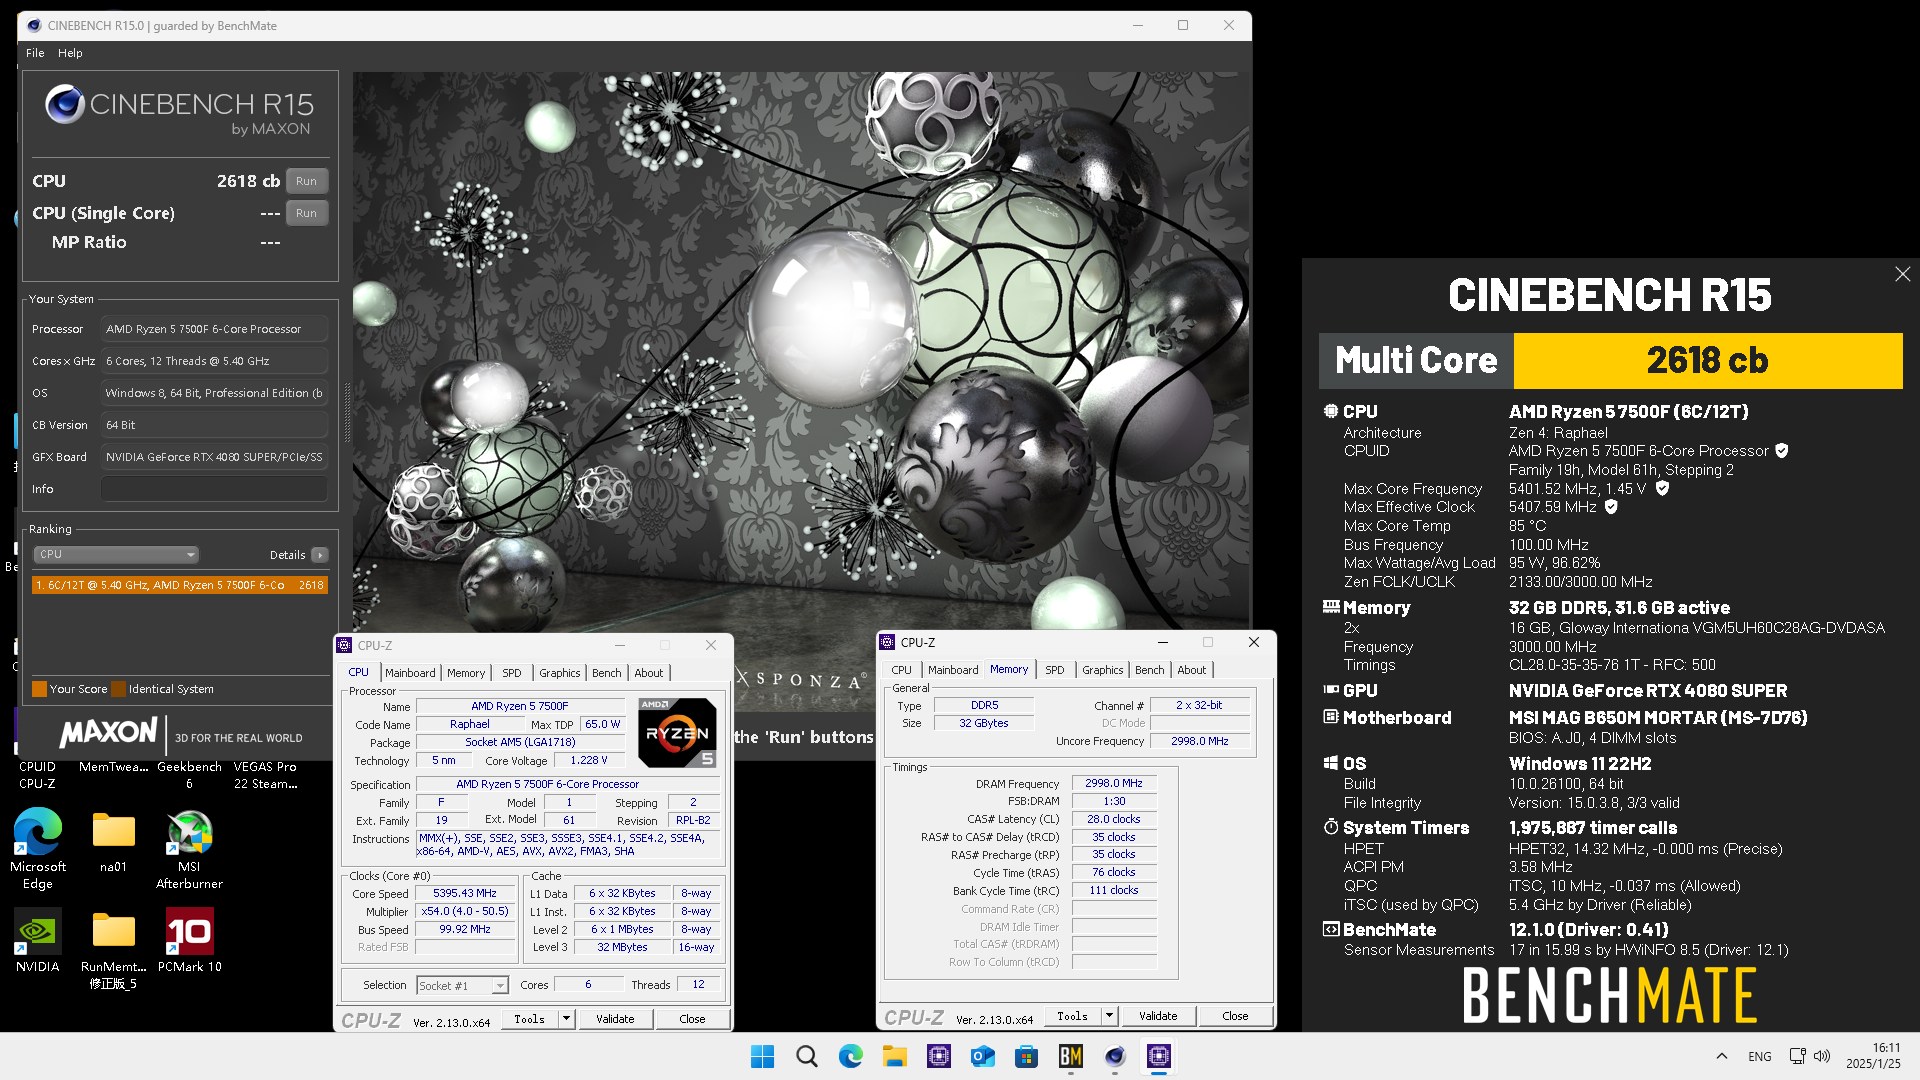Open the clock and date flyout

tap(1873, 1056)
